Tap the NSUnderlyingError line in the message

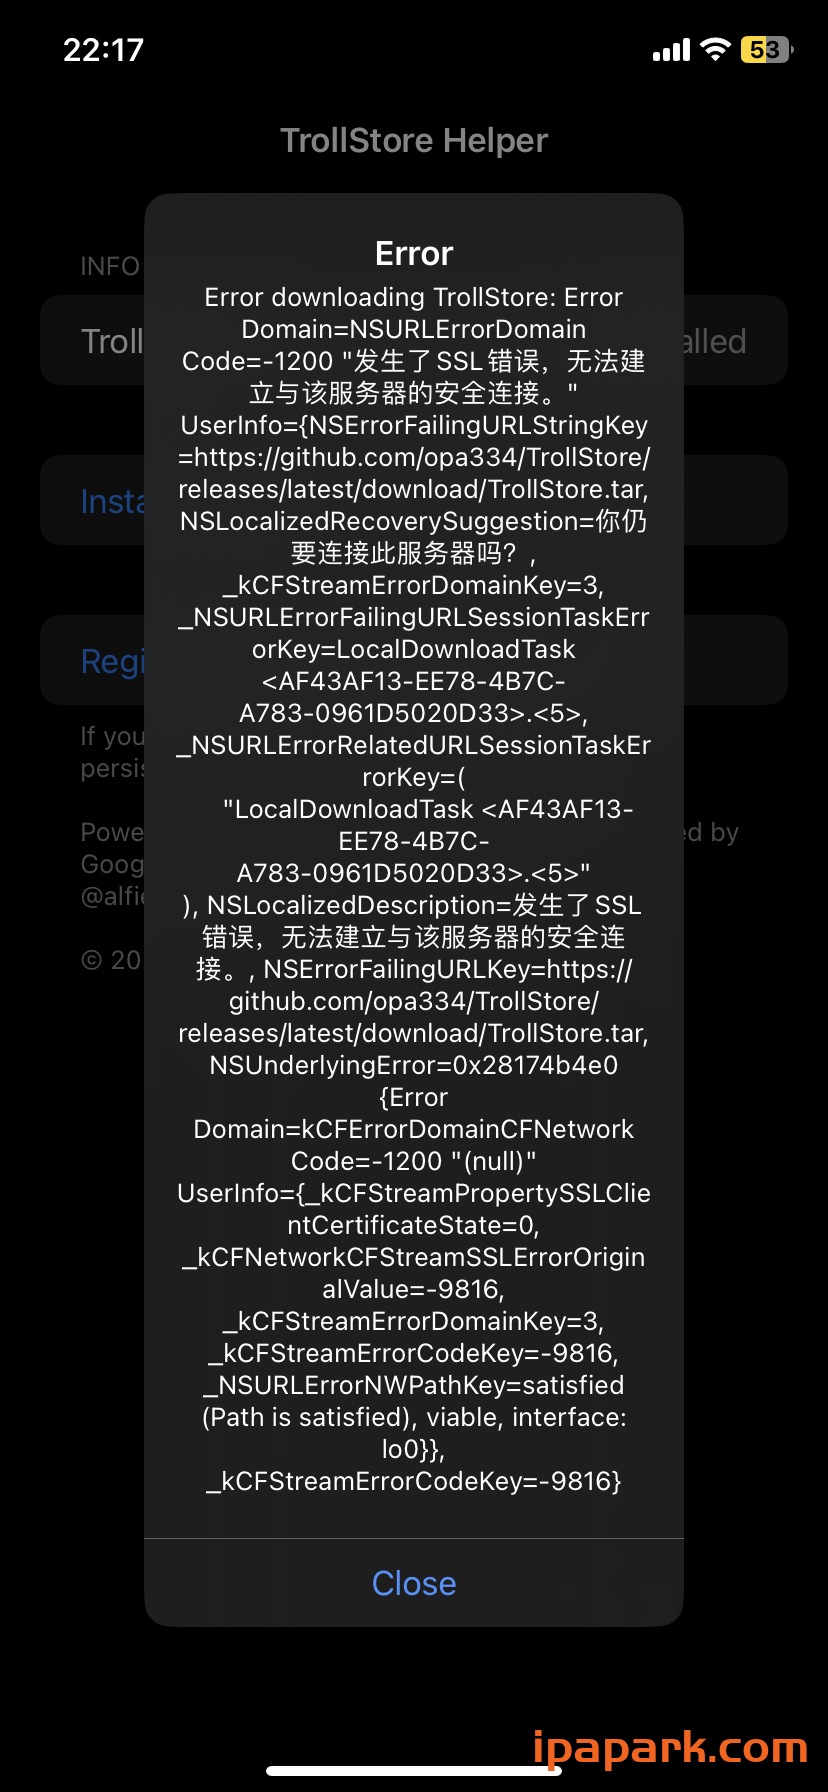(x=414, y=1065)
